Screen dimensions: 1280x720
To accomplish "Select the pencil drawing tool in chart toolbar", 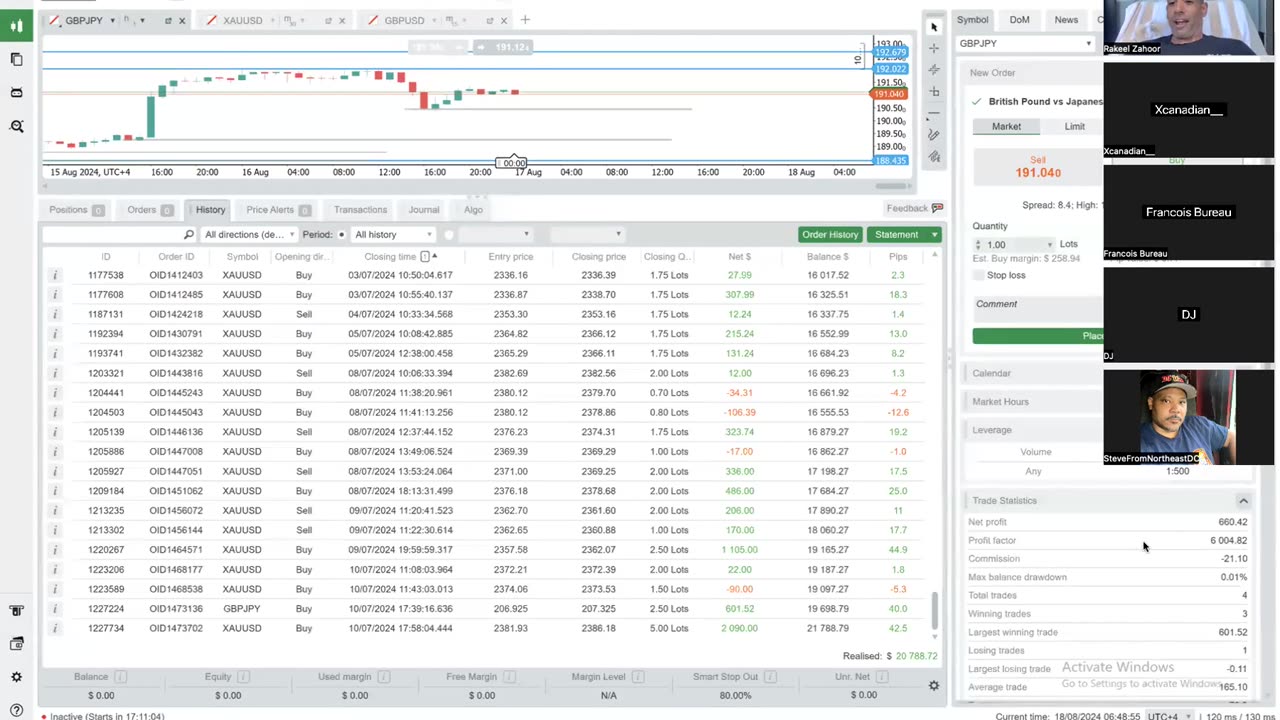I will pos(934,135).
